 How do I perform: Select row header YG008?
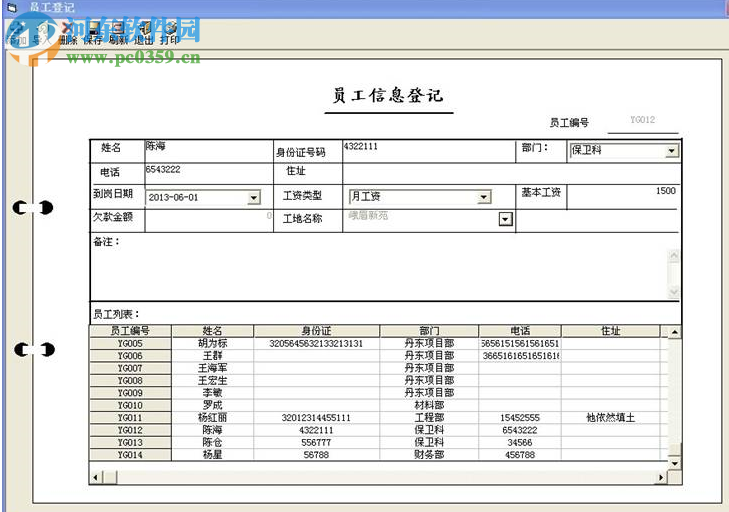click(x=130, y=380)
